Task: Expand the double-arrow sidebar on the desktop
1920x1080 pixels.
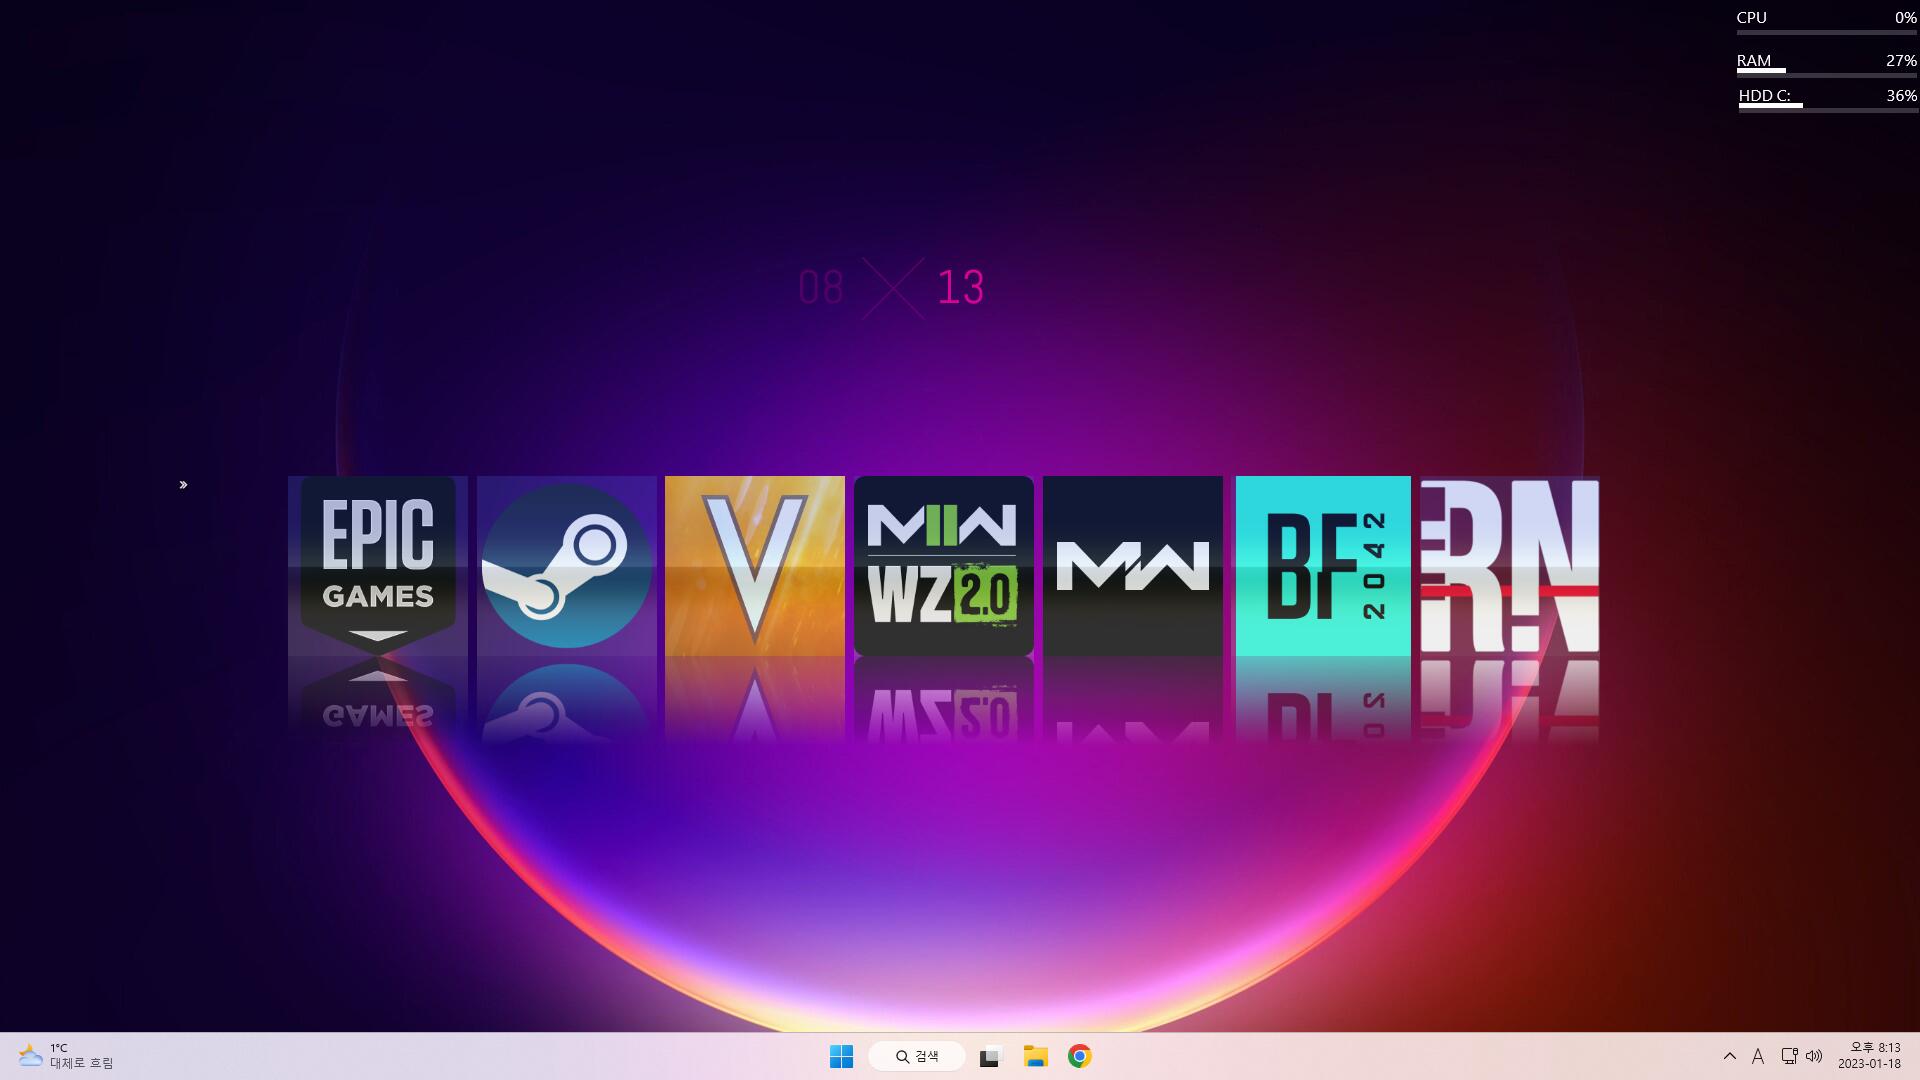Action: tap(183, 485)
